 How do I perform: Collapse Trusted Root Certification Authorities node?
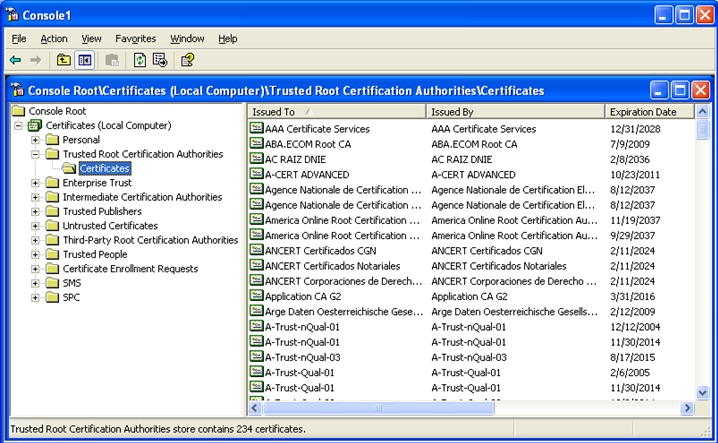(36, 155)
